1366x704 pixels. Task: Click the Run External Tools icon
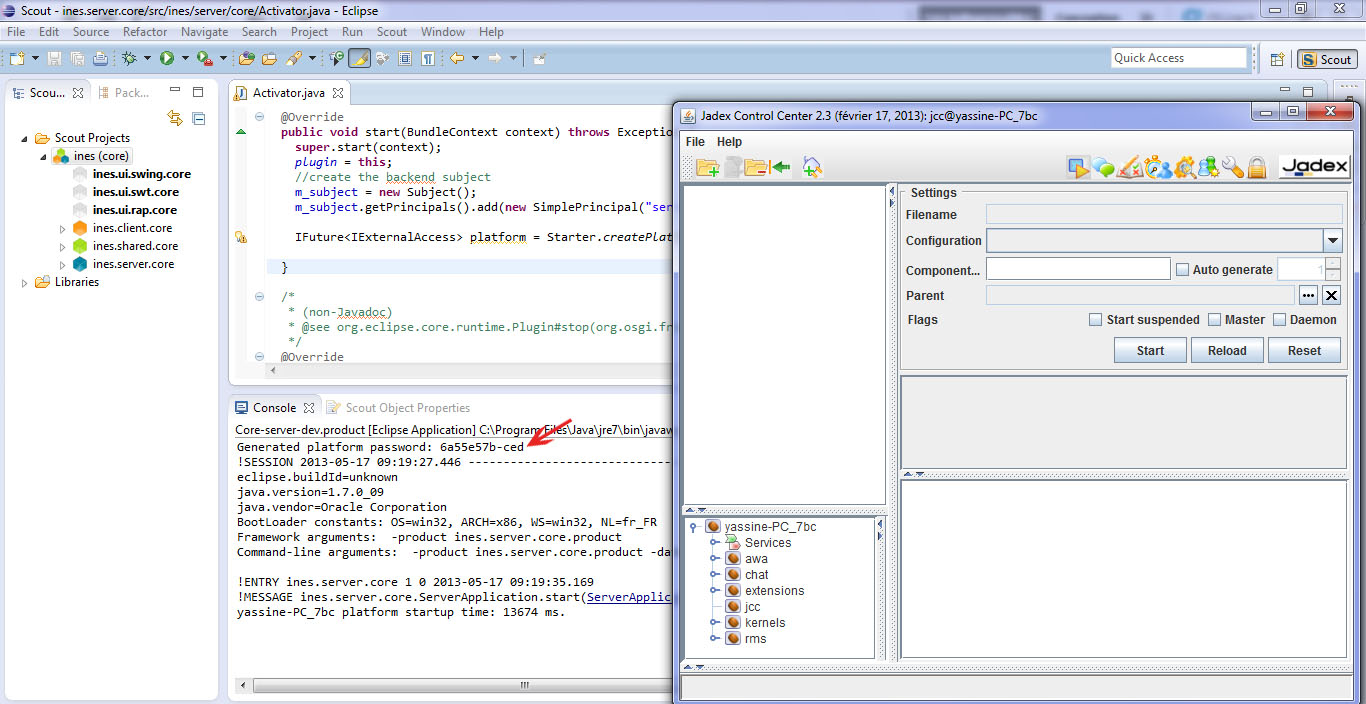coord(203,59)
